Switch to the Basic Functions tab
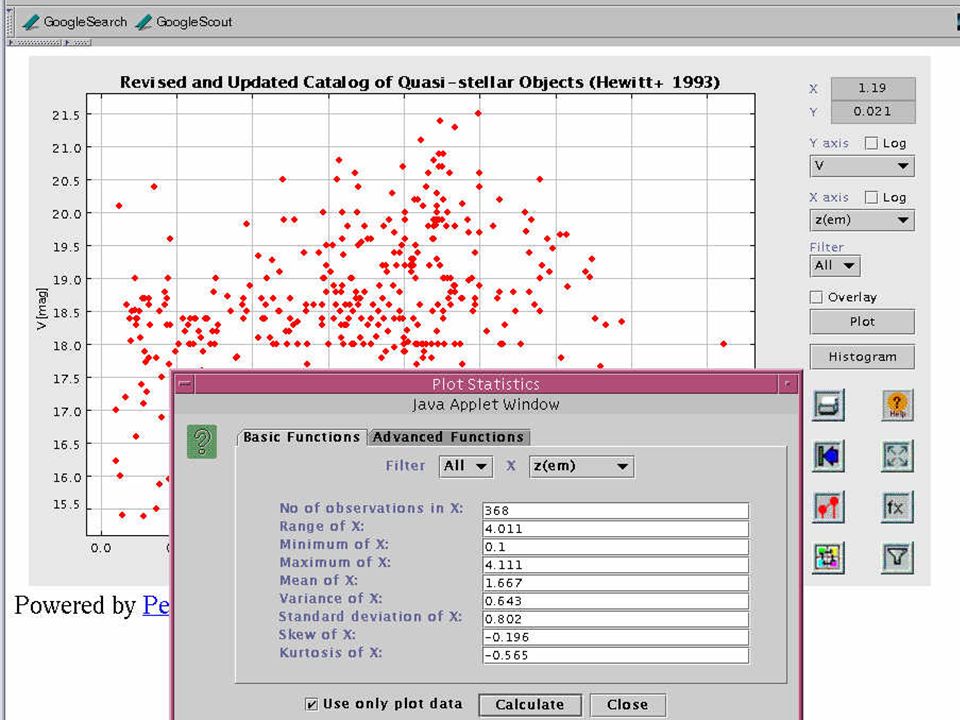The width and height of the screenshot is (960, 720). pos(301,437)
